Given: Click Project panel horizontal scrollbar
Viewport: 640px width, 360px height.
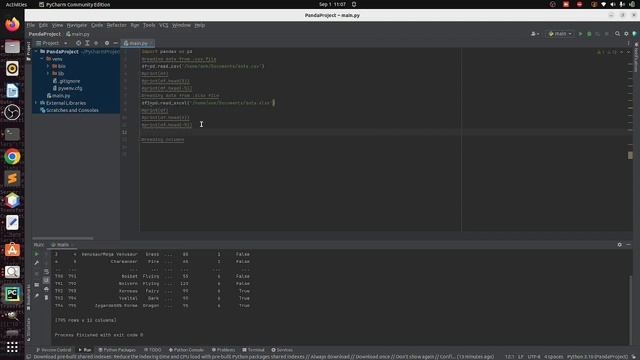Looking at the screenshot, I should (62, 238).
